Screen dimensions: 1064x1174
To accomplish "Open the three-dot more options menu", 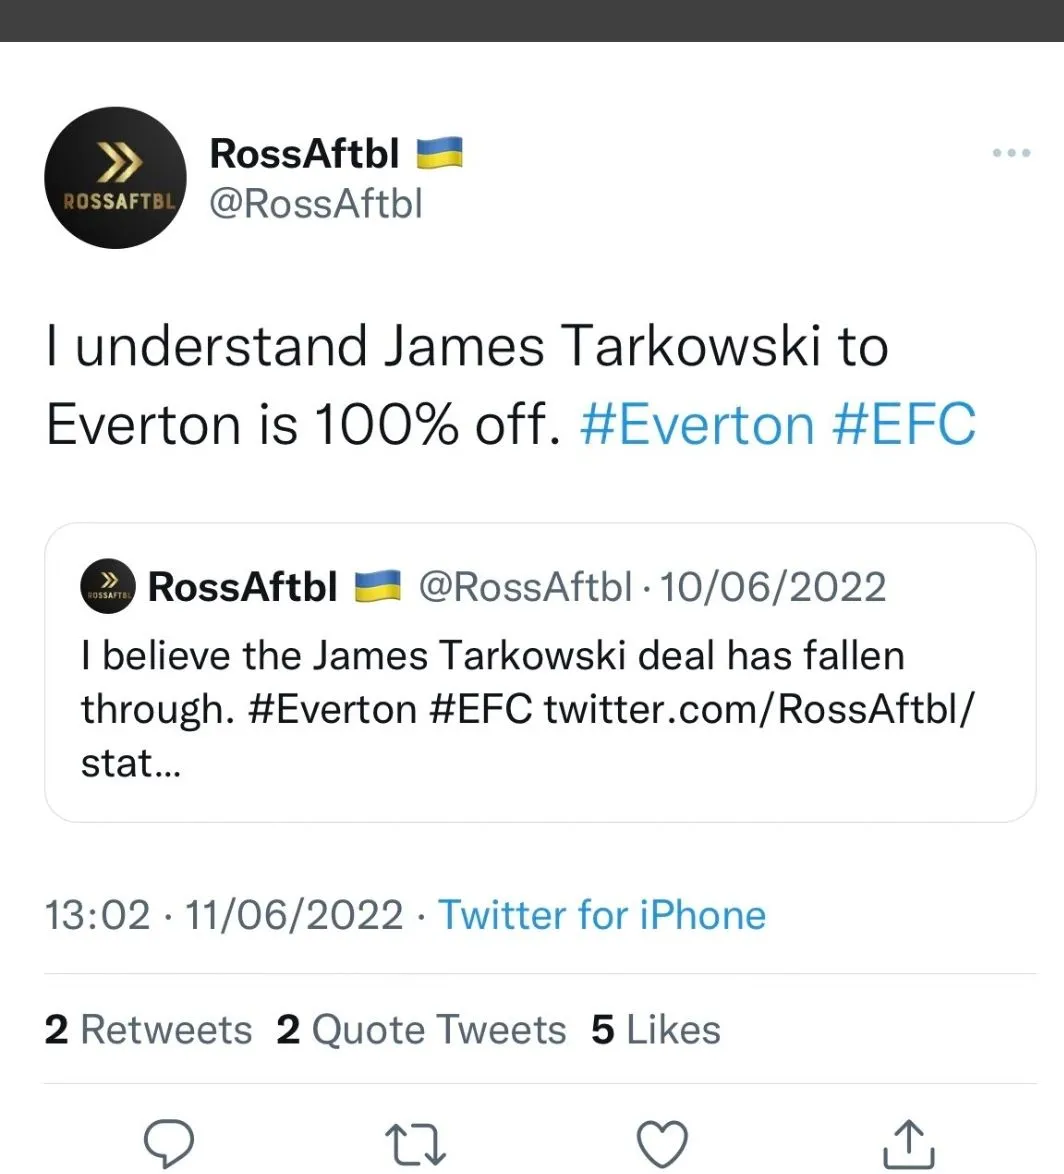I will point(1010,153).
